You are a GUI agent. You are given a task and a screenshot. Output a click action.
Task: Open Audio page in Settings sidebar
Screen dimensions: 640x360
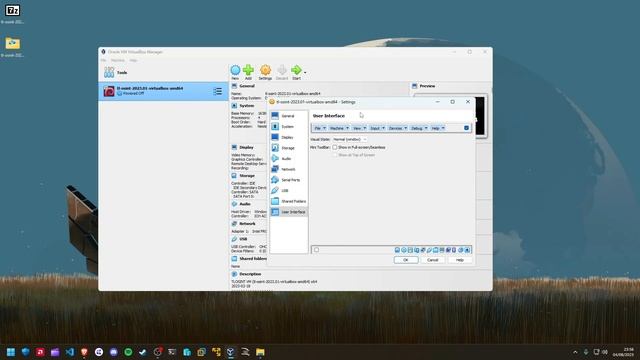pyautogui.click(x=289, y=158)
